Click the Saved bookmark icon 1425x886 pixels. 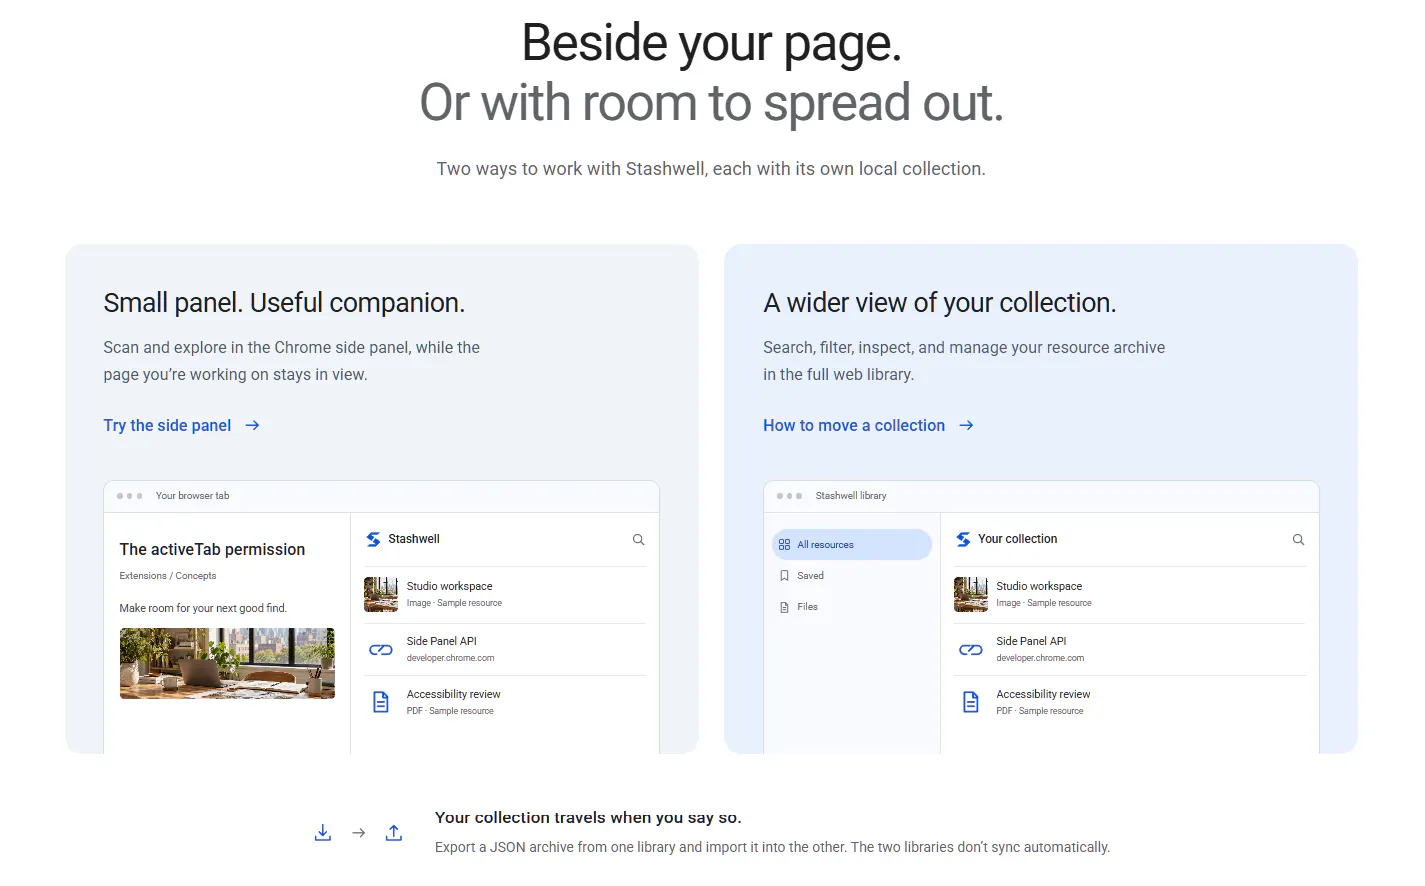coord(784,576)
